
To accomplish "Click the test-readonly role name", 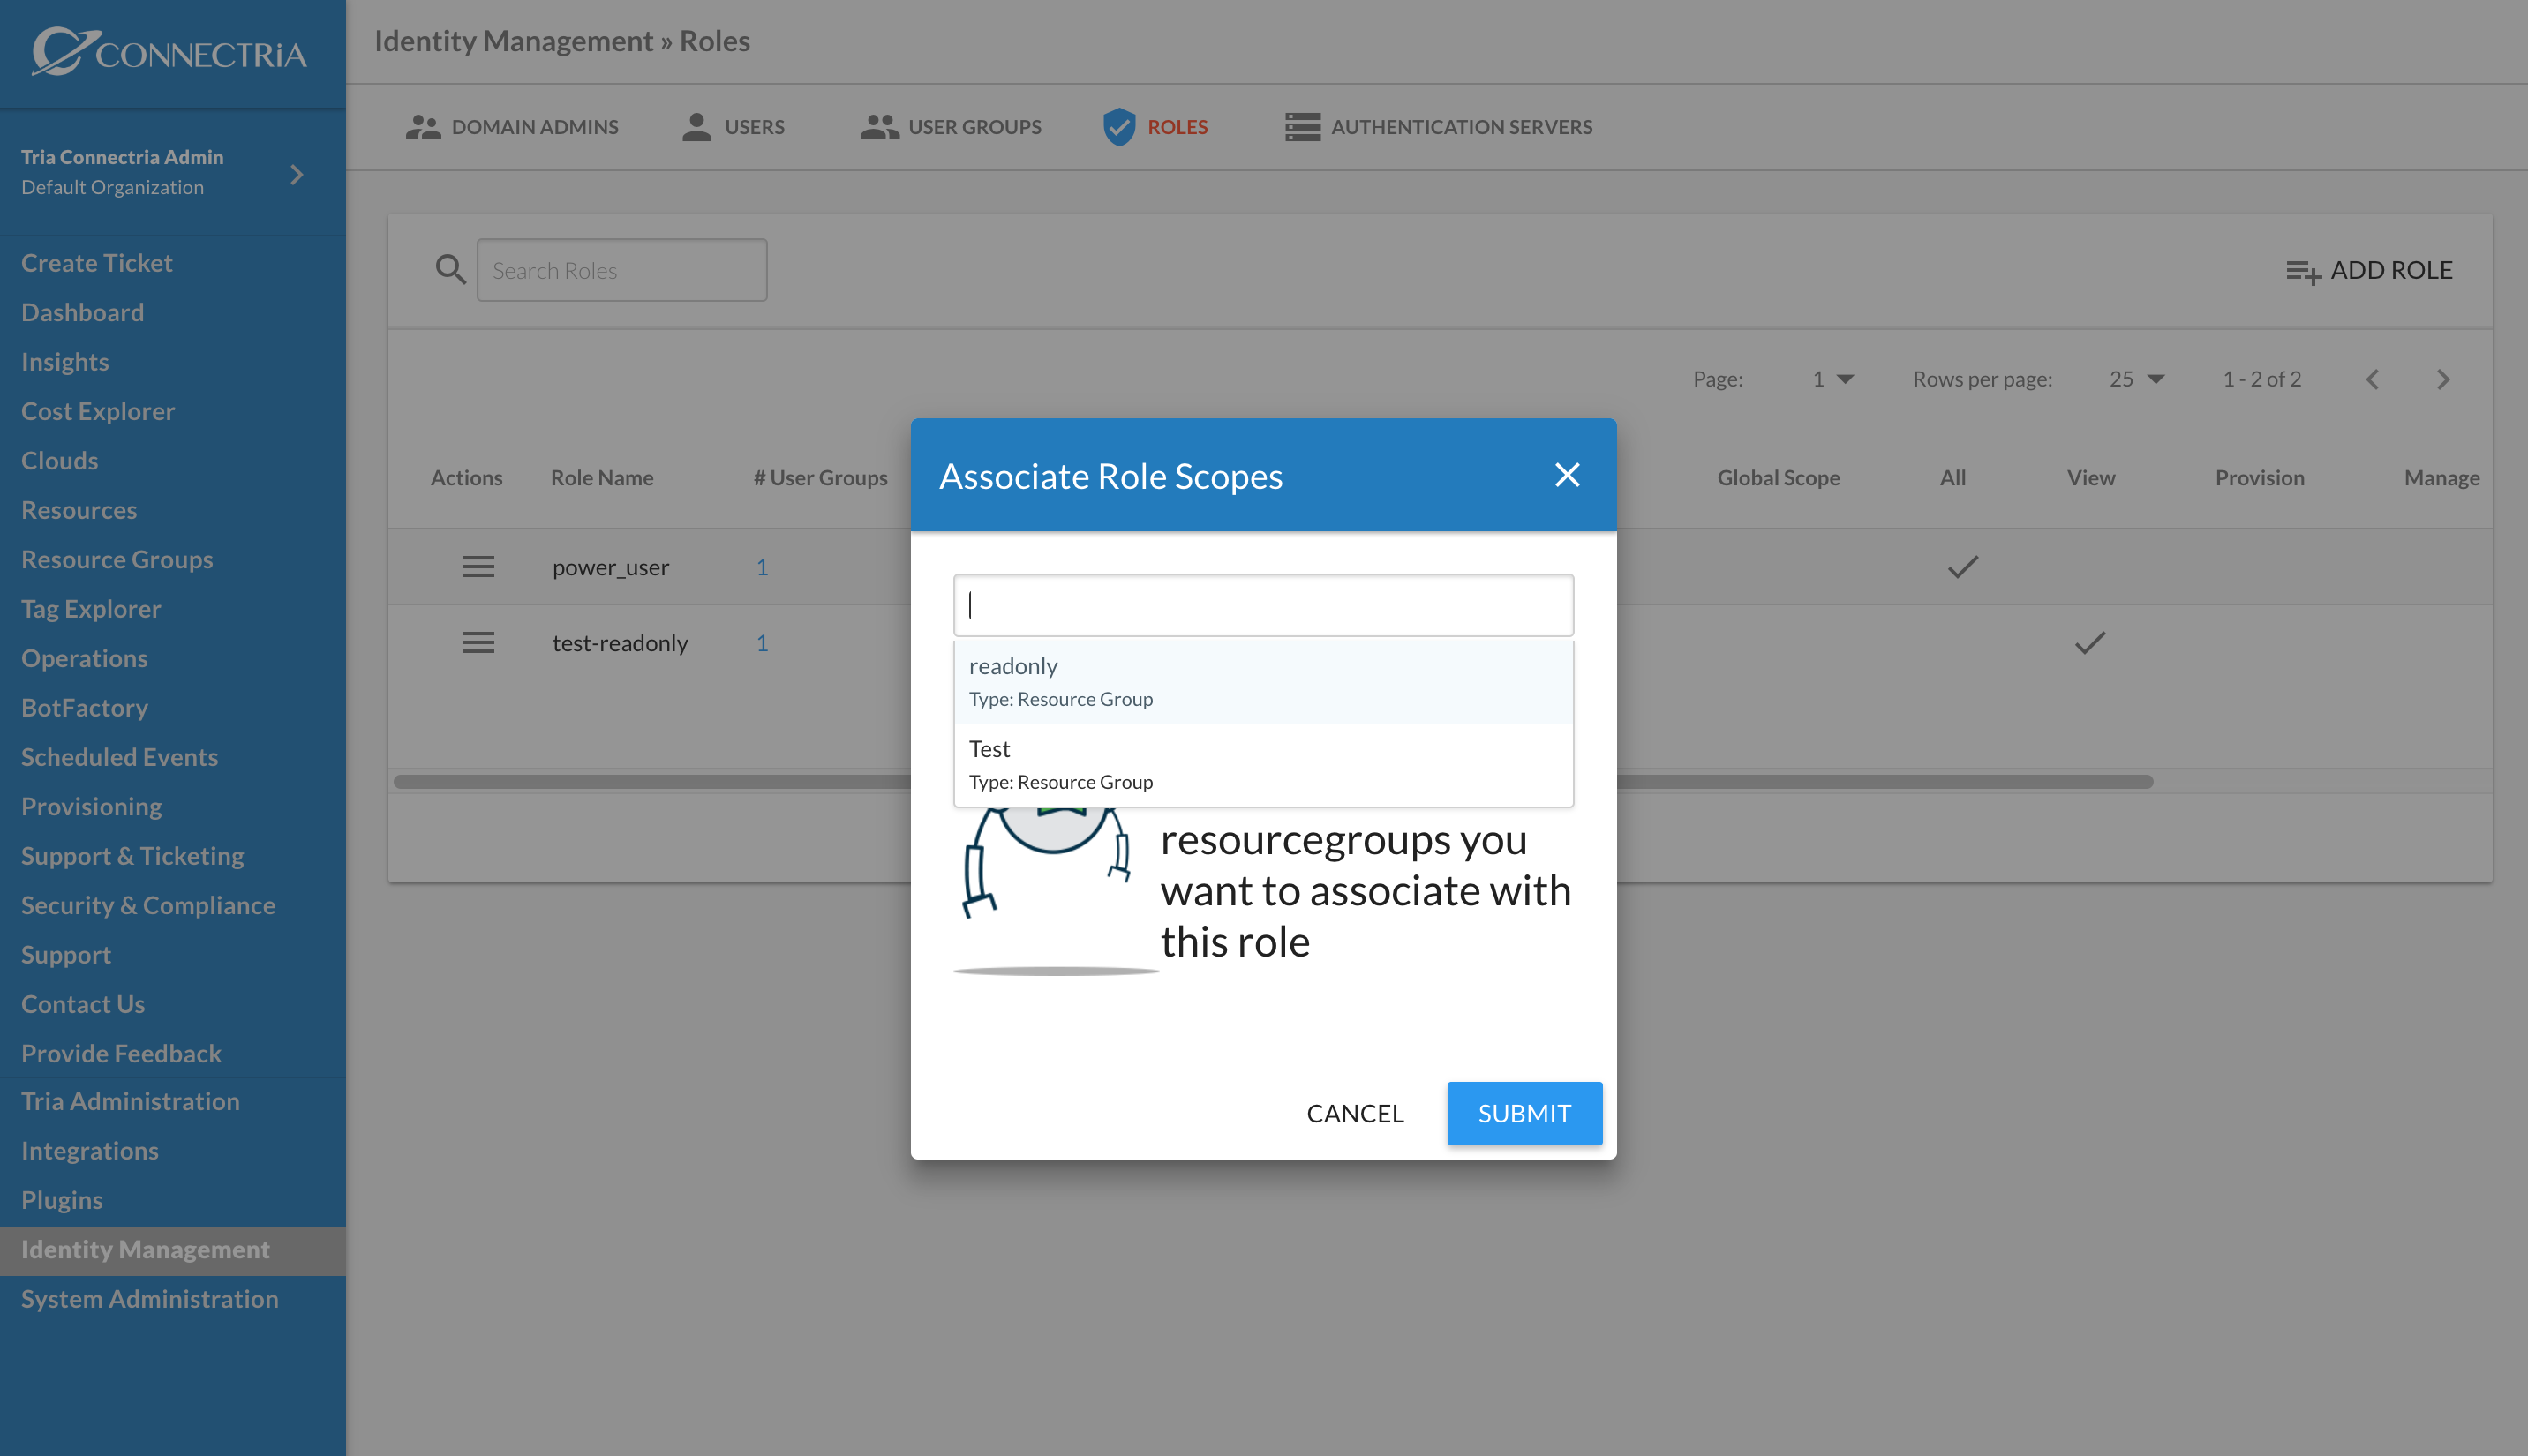I will tap(620, 642).
